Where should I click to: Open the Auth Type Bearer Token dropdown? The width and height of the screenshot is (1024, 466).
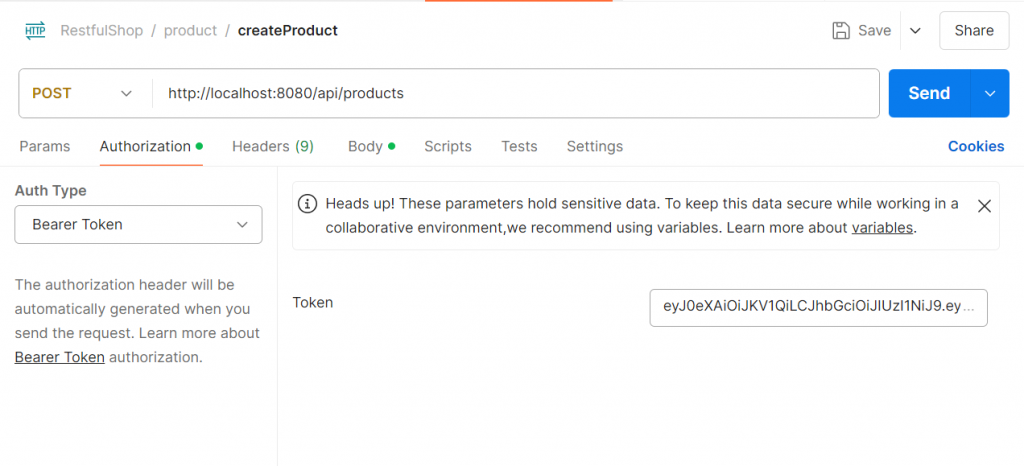point(138,225)
